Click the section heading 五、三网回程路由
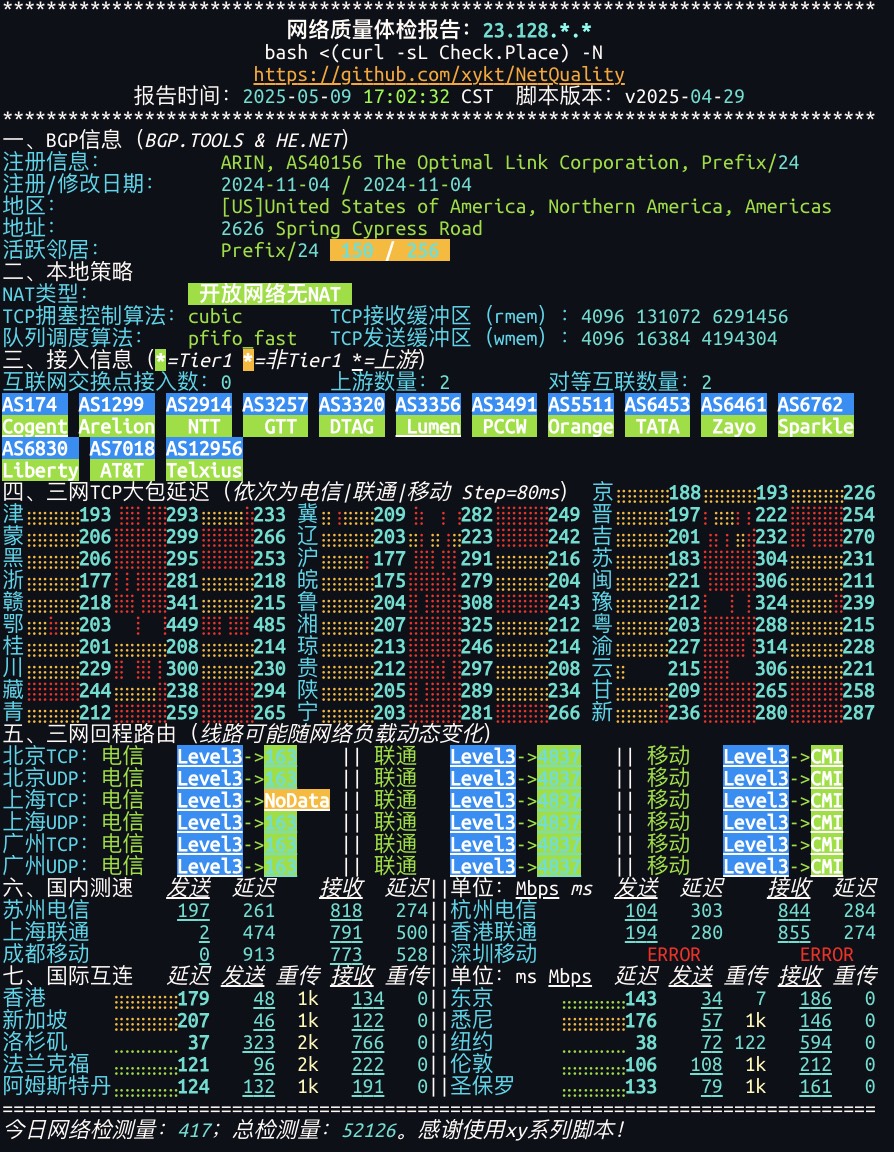894x1152 pixels. pyautogui.click(x=90, y=734)
